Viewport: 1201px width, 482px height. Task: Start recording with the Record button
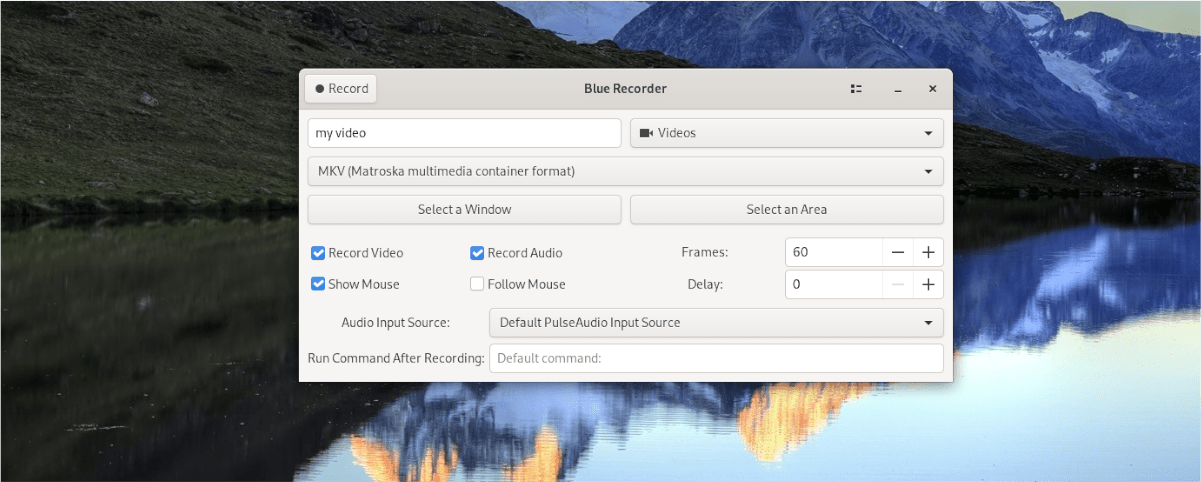pyautogui.click(x=341, y=88)
